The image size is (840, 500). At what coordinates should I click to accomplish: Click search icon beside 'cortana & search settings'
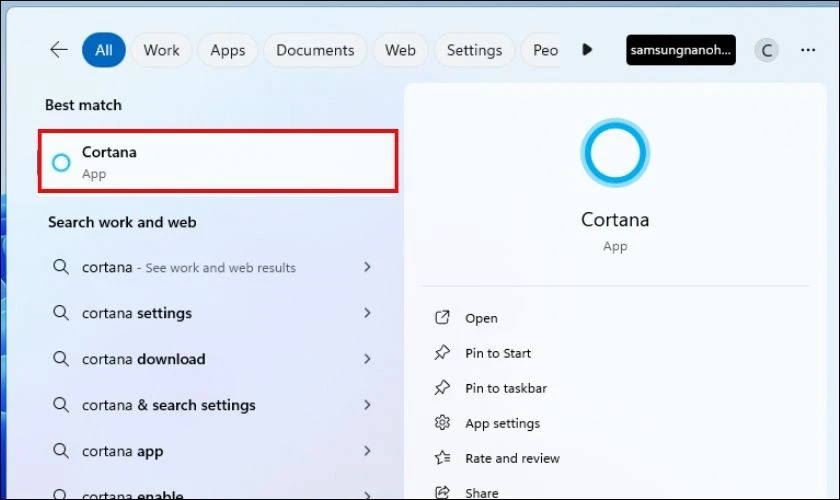[x=61, y=405]
